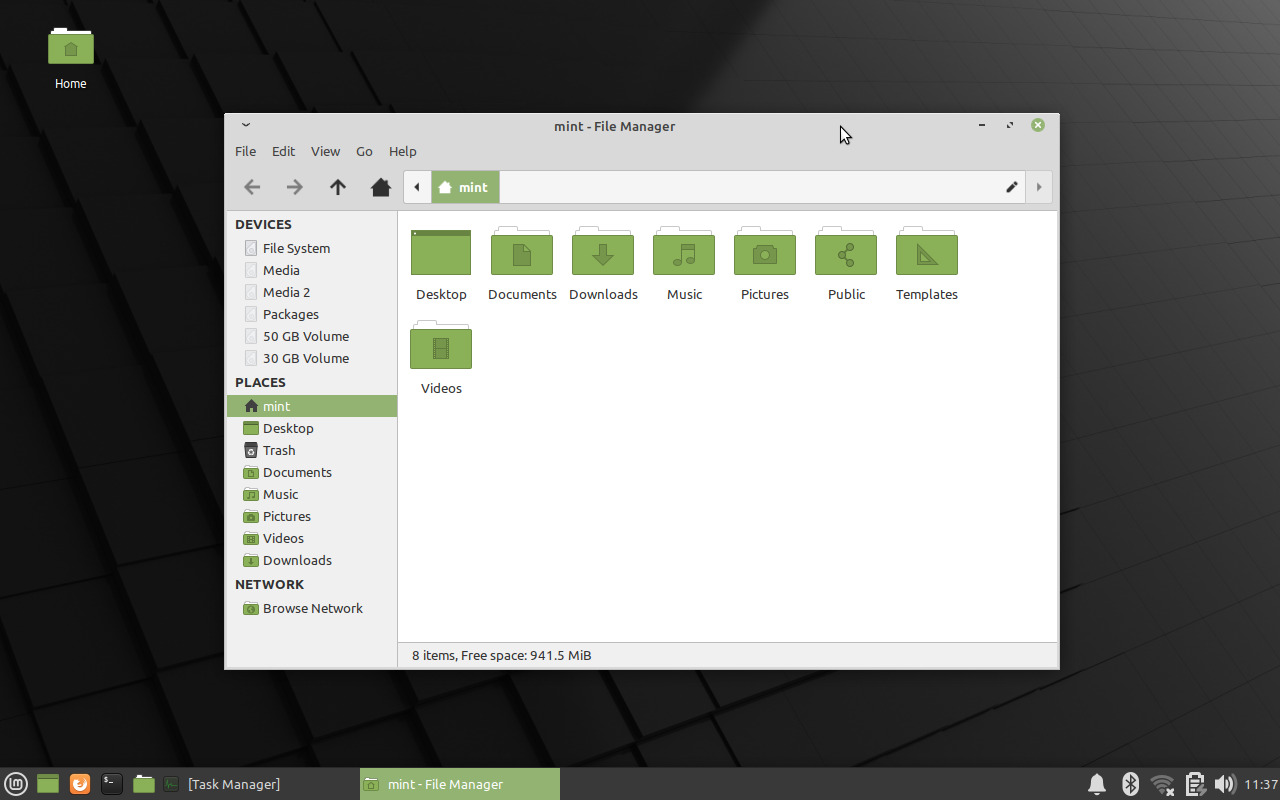Select 50 GB Volume device
This screenshot has width=1280, height=800.
305,336
